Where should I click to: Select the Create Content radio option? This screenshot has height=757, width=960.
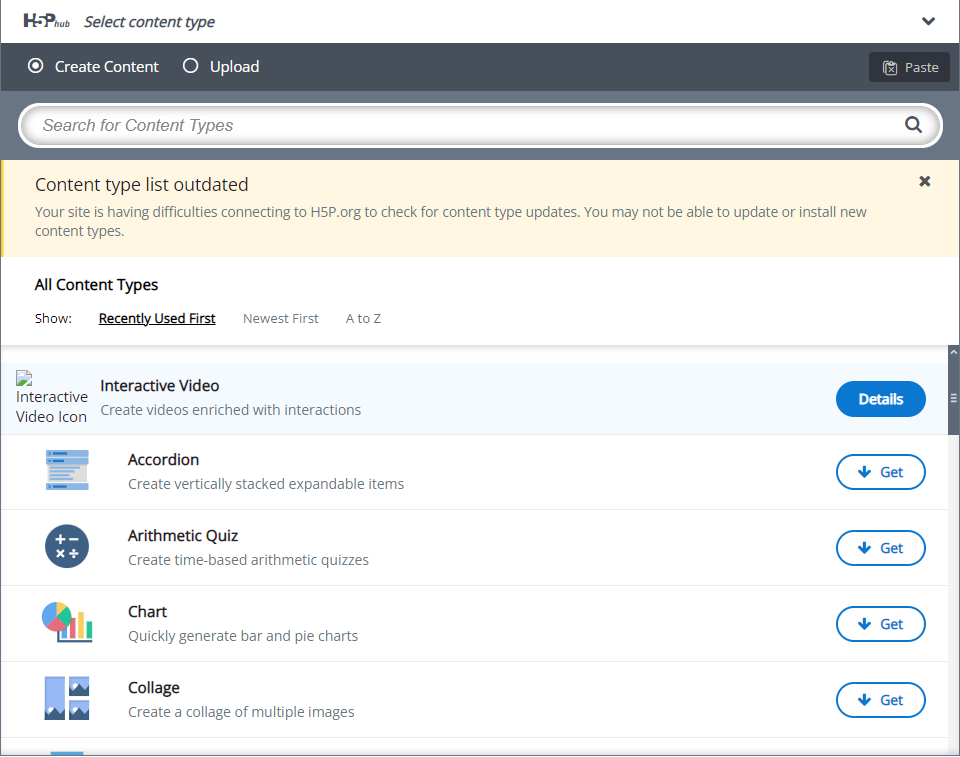pos(93,66)
